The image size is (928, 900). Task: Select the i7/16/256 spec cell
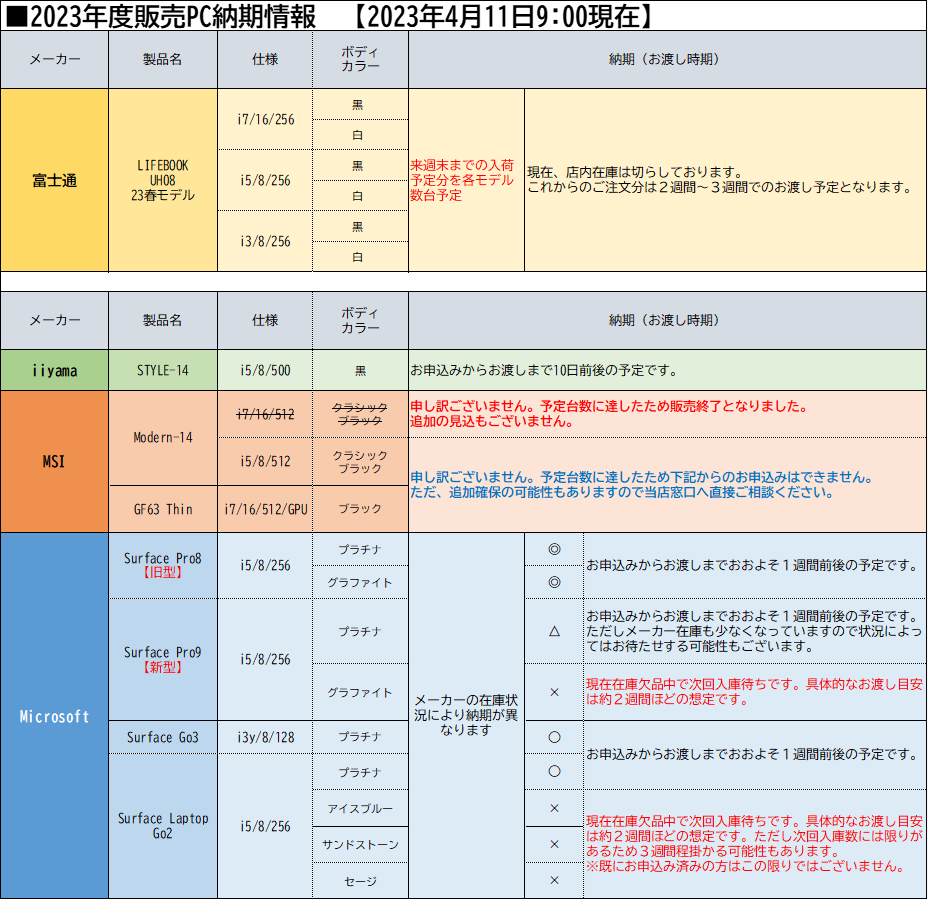click(x=265, y=120)
